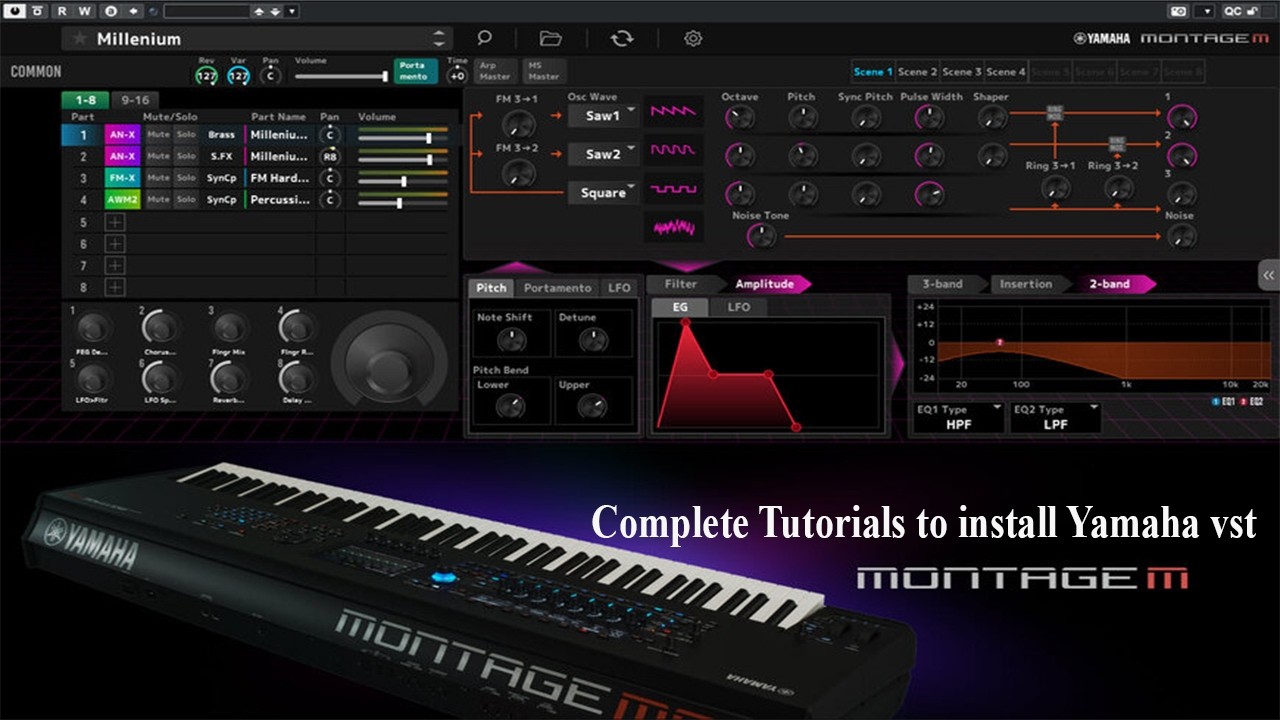Screen dimensions: 1280x720
Task: Click the Detune knob
Action: pyautogui.click(x=592, y=341)
